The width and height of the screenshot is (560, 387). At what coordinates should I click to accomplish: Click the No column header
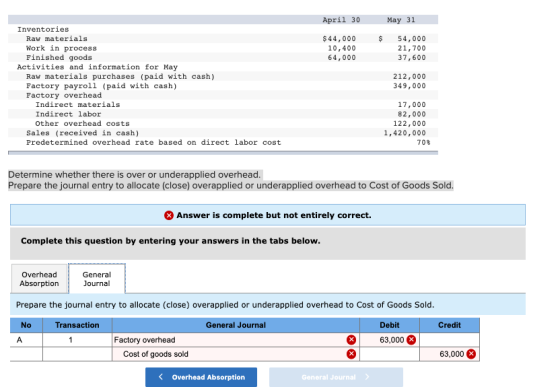[26, 325]
